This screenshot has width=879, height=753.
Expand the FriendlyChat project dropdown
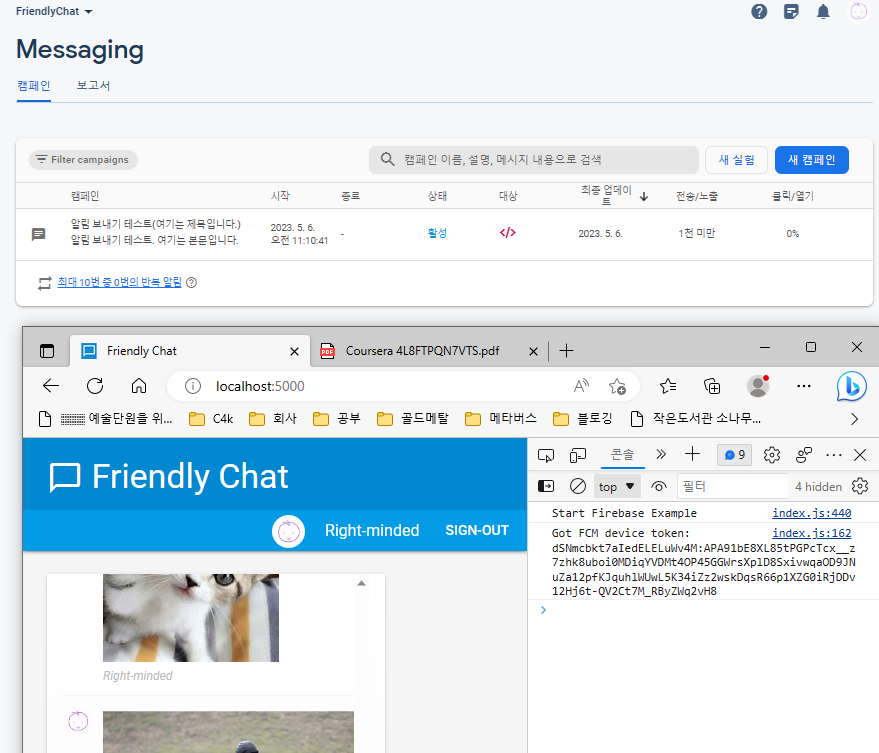coord(54,11)
